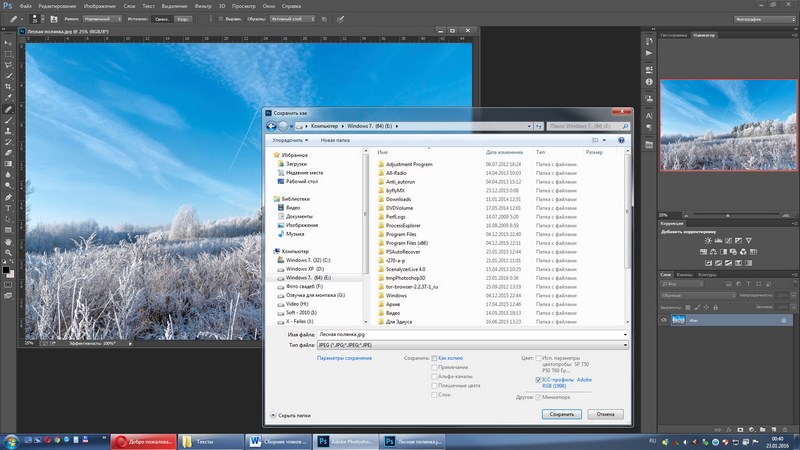Image resolution: width=800 pixels, height=450 pixels.
Task: Click the brush panel toggle icon in options bar
Action: 54,19
